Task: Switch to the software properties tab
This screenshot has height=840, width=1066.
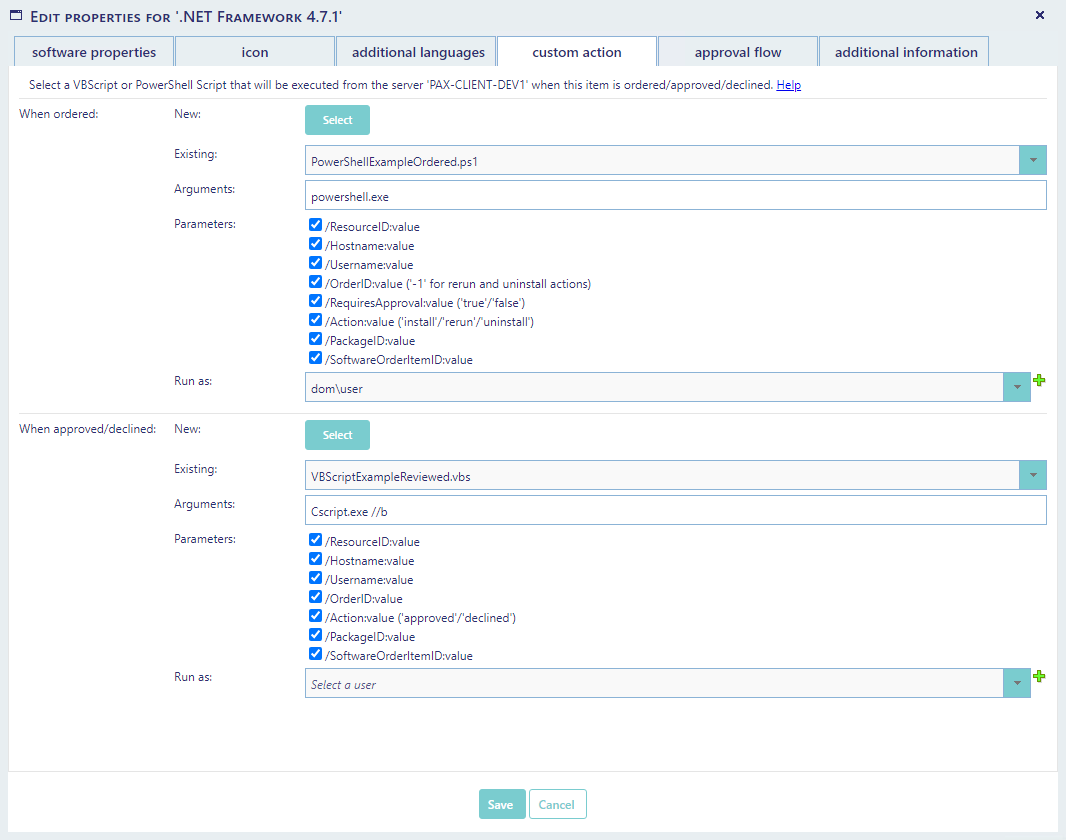Action: (94, 52)
